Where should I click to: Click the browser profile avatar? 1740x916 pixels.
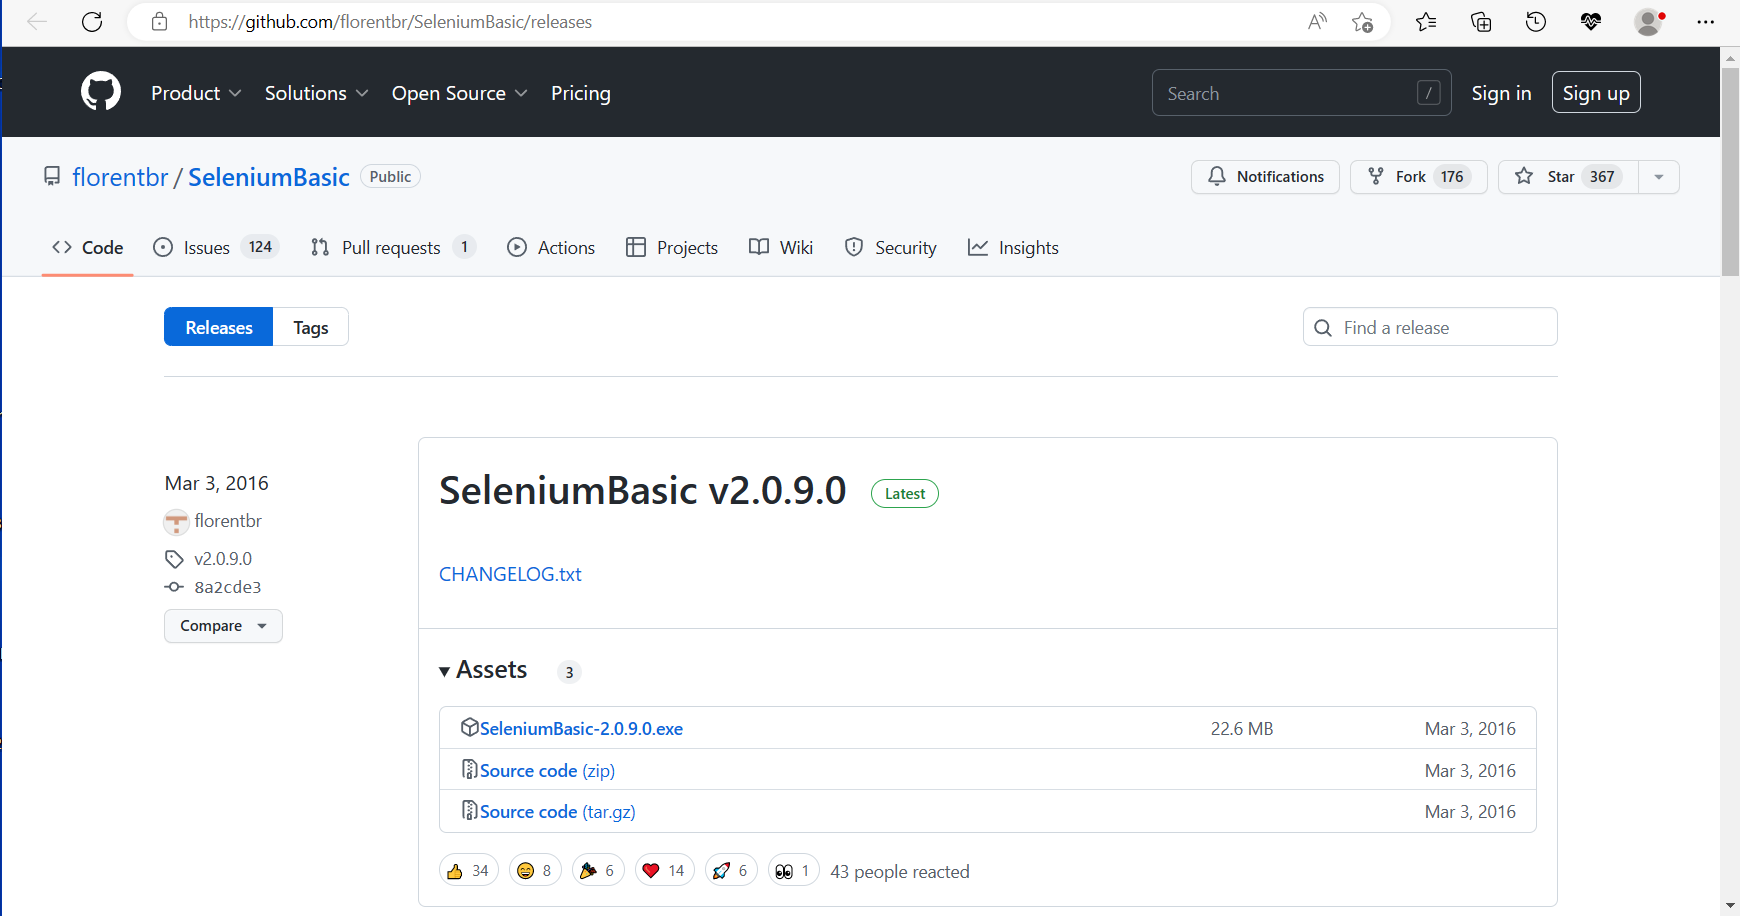tap(1649, 22)
